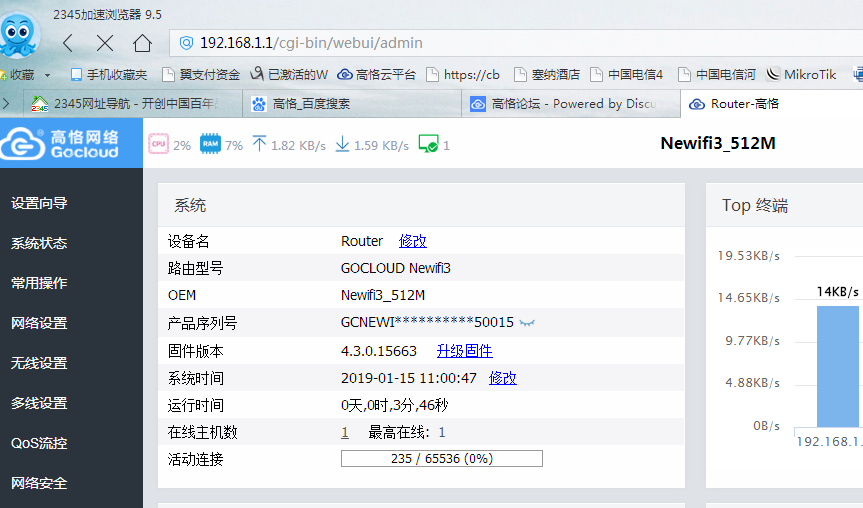
Task: Click the green online devices monitor icon
Action: point(428,144)
